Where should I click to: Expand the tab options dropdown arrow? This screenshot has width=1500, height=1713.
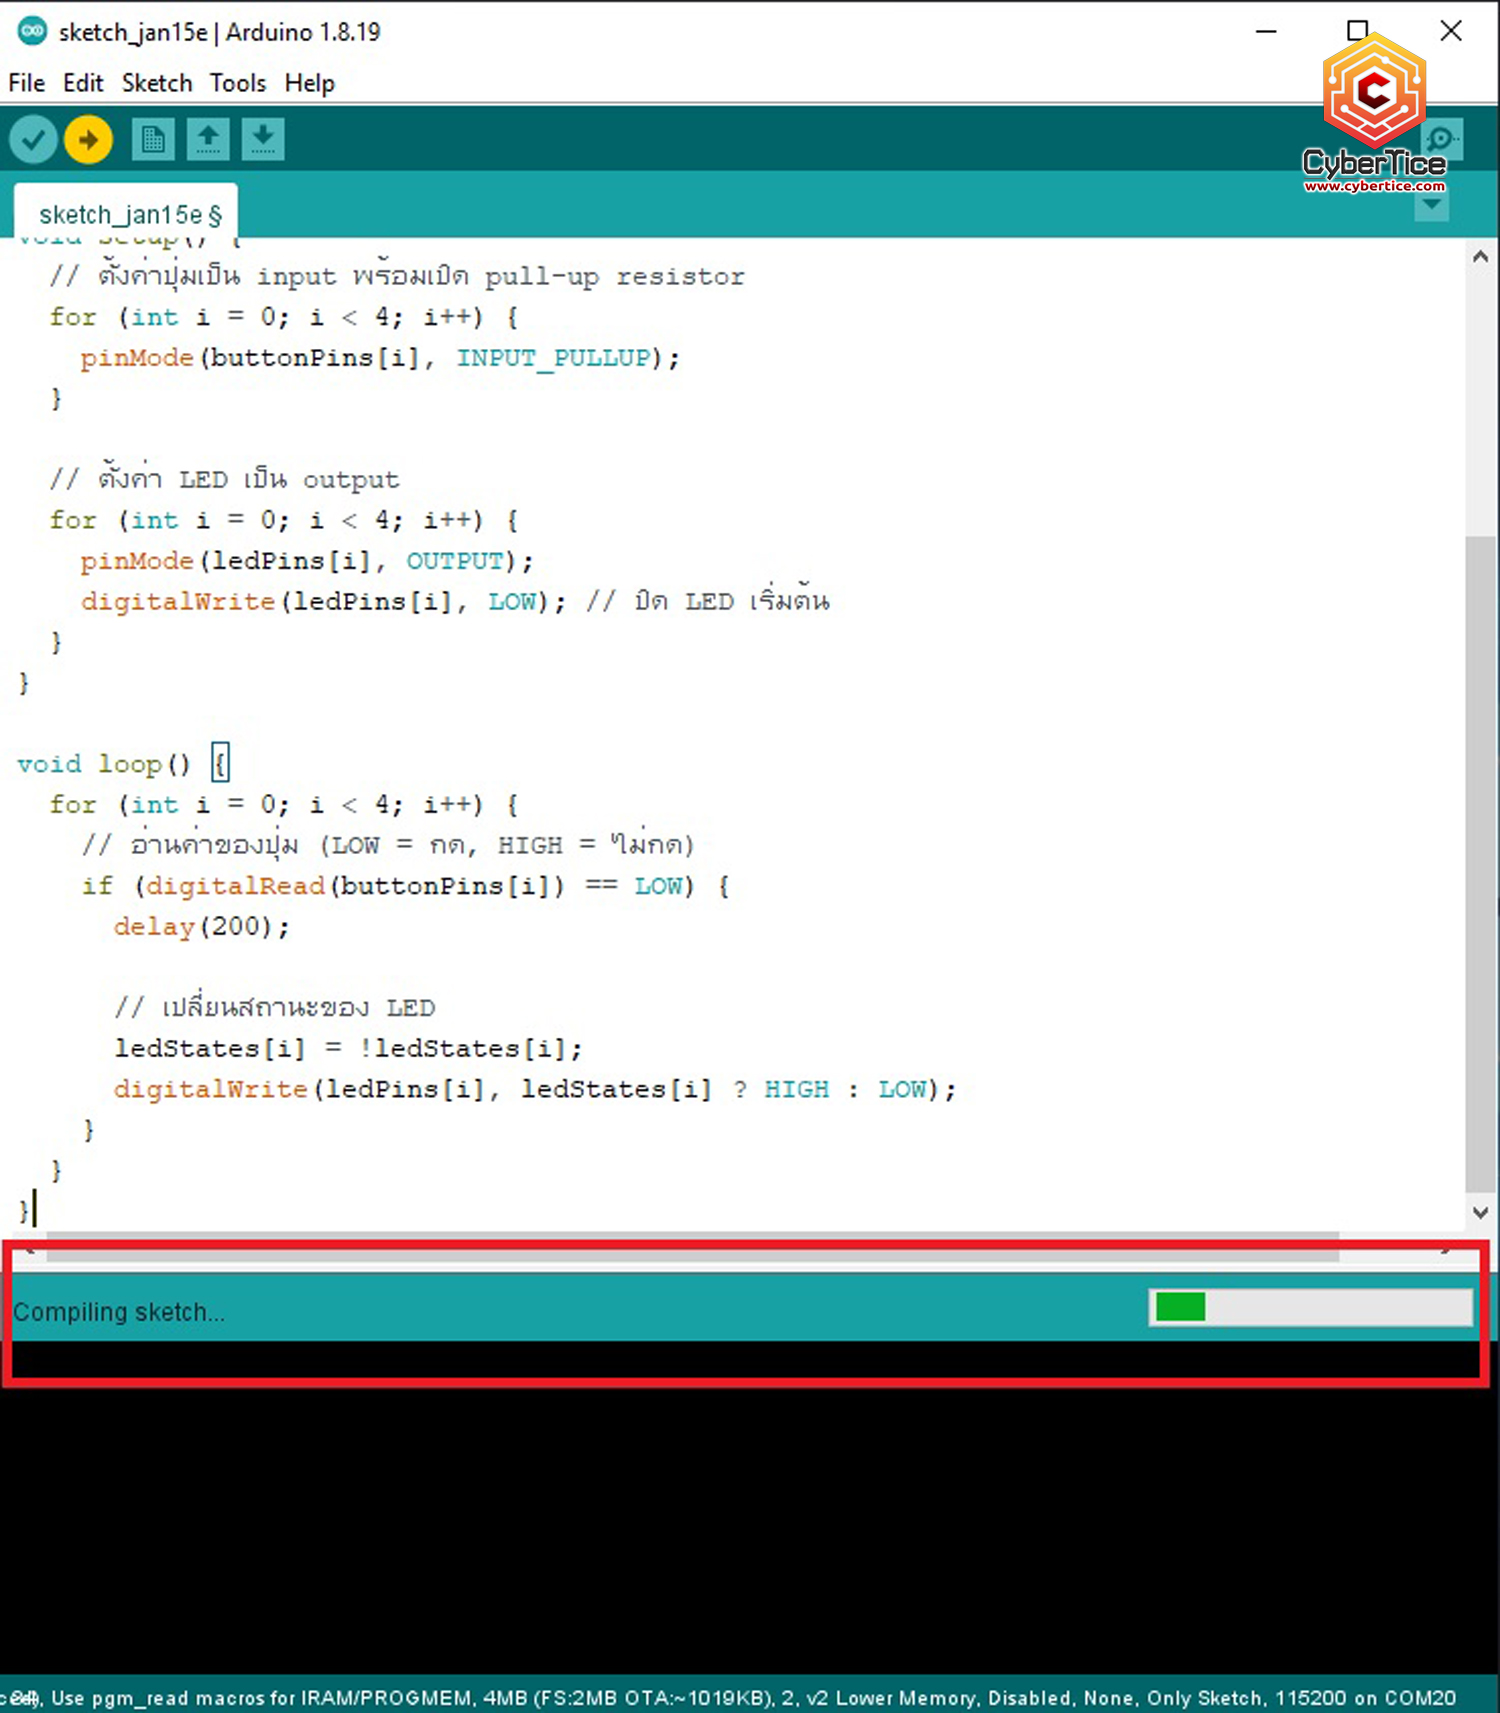pos(1432,205)
